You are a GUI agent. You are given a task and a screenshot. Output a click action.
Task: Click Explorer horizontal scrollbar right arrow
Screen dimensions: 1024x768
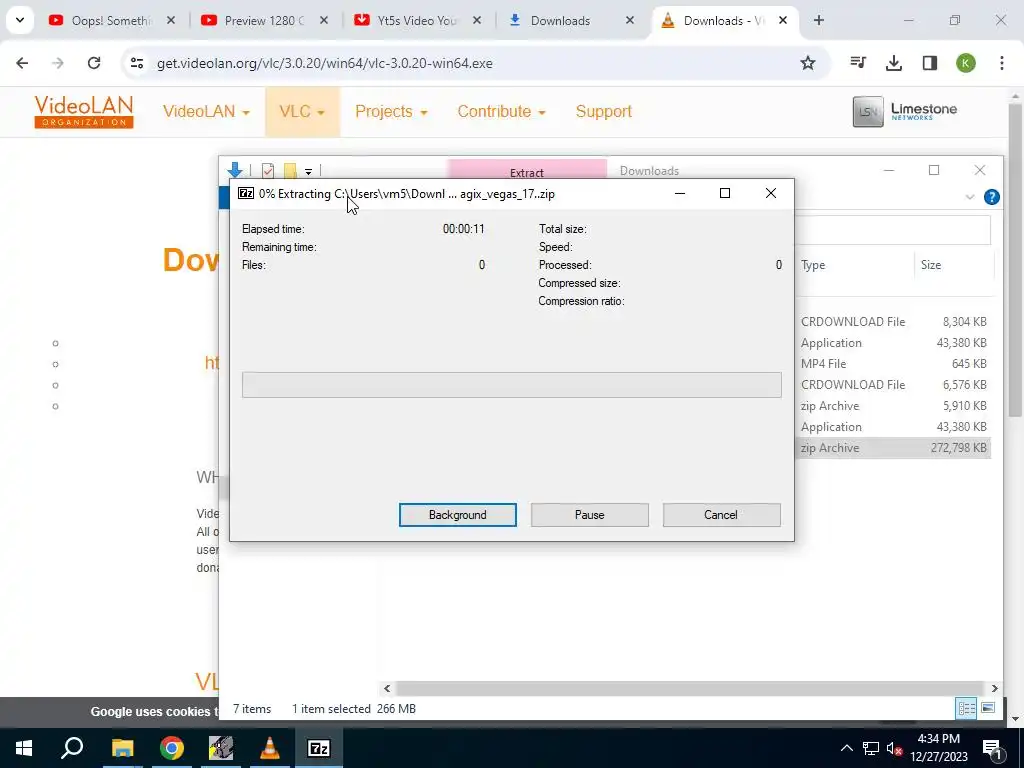click(x=994, y=688)
